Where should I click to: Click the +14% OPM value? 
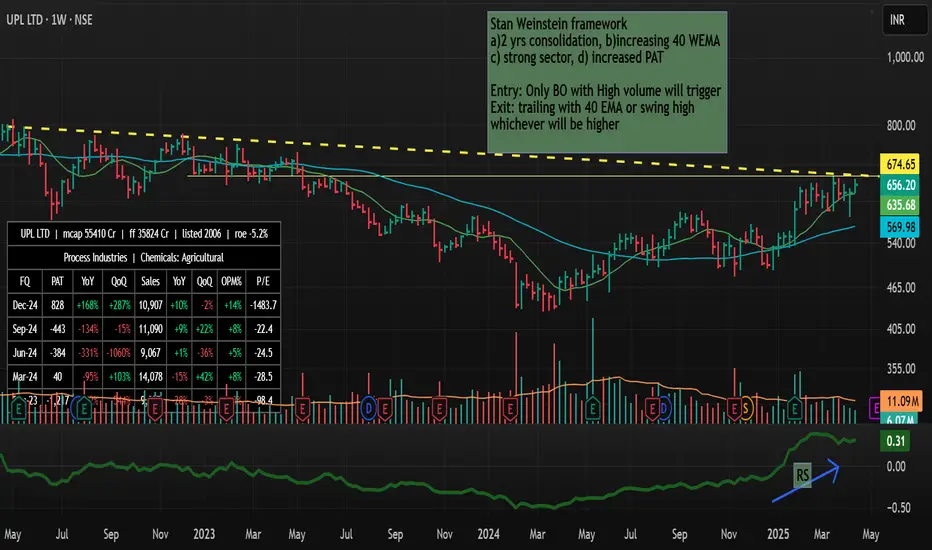tap(232, 305)
